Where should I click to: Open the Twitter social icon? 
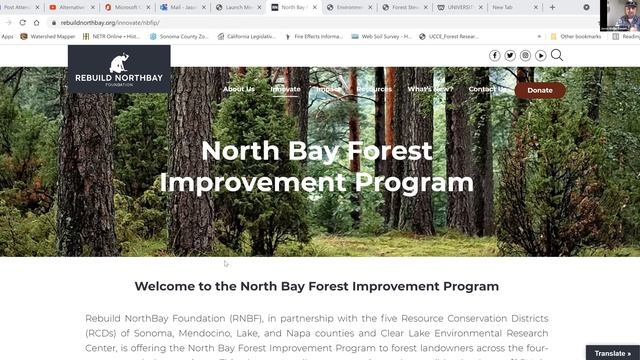click(x=510, y=56)
